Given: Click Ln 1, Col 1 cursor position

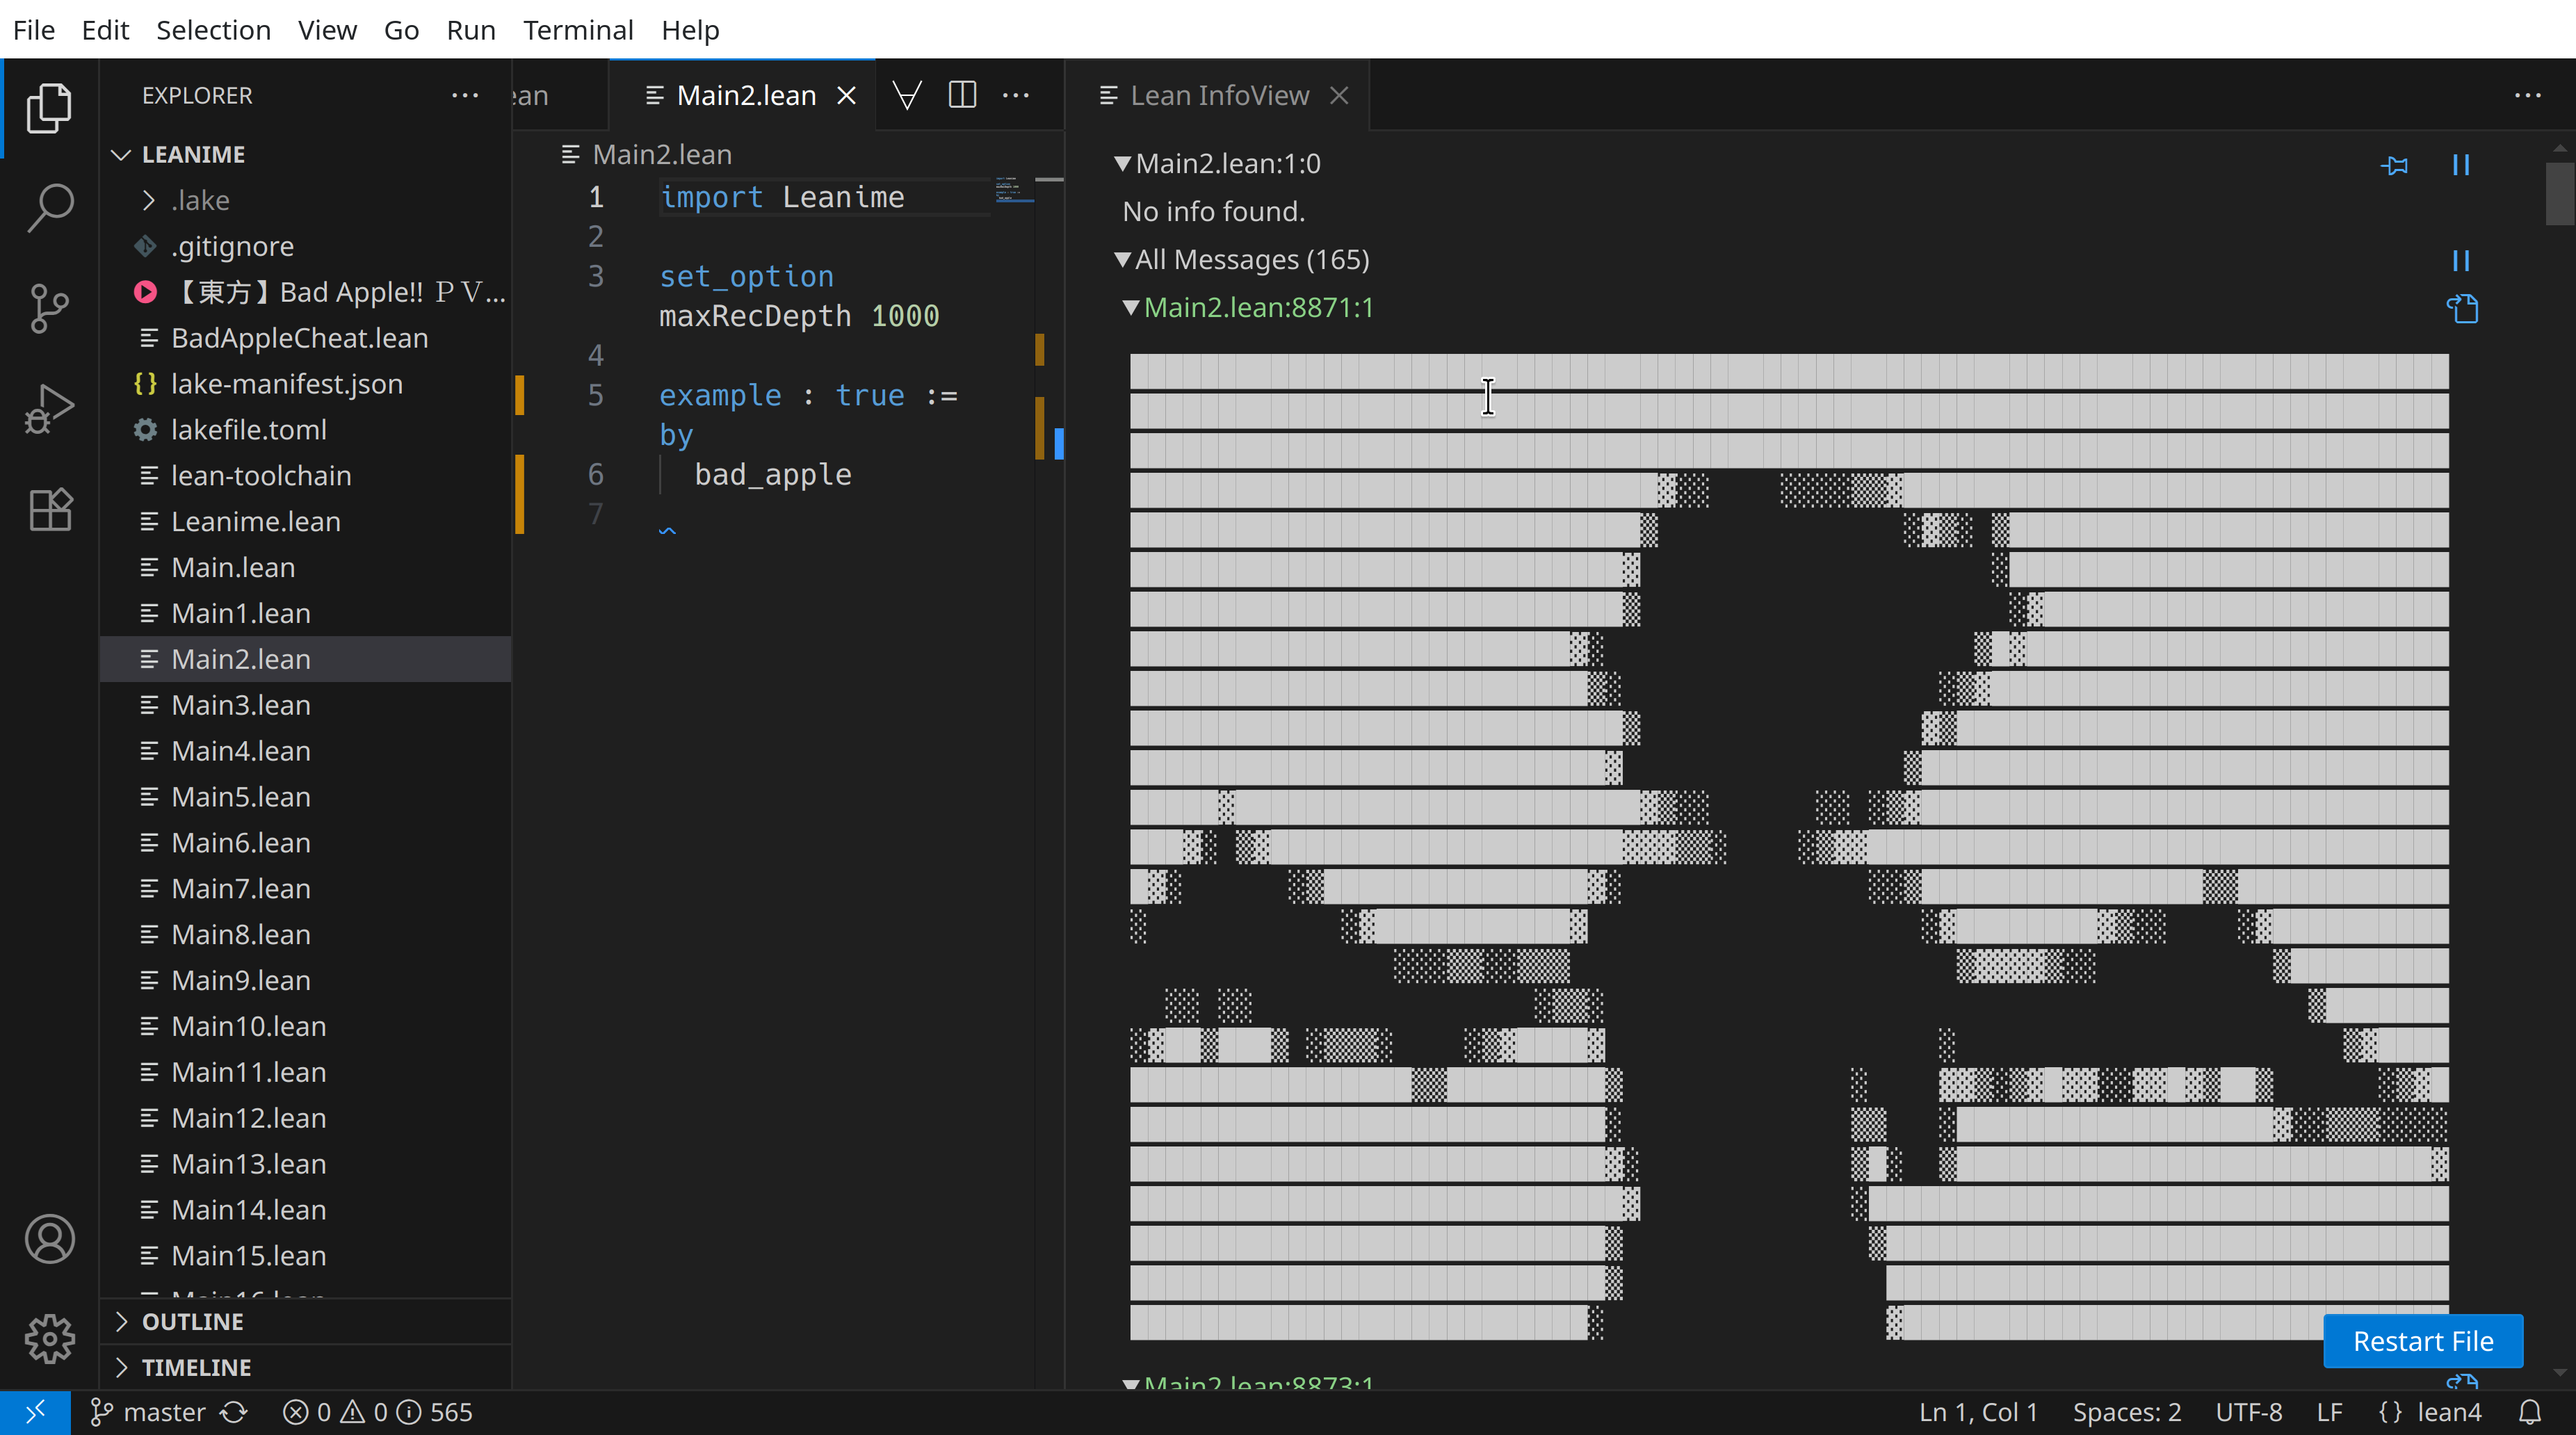Looking at the screenshot, I should pyautogui.click(x=1978, y=1412).
